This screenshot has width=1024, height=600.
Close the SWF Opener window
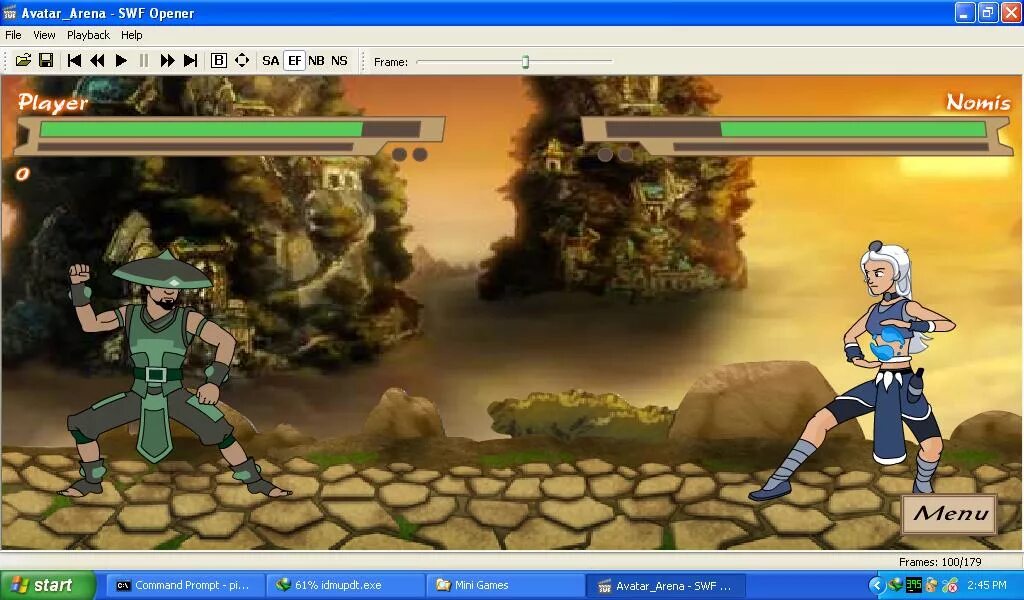click(x=1011, y=12)
